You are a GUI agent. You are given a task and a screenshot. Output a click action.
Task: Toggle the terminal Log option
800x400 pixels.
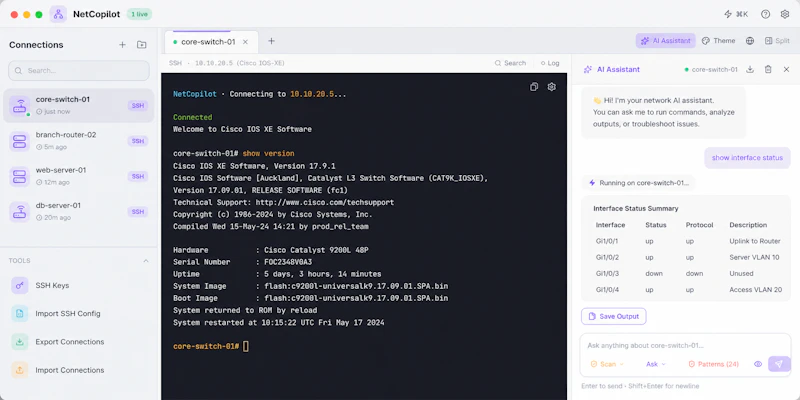[550, 63]
